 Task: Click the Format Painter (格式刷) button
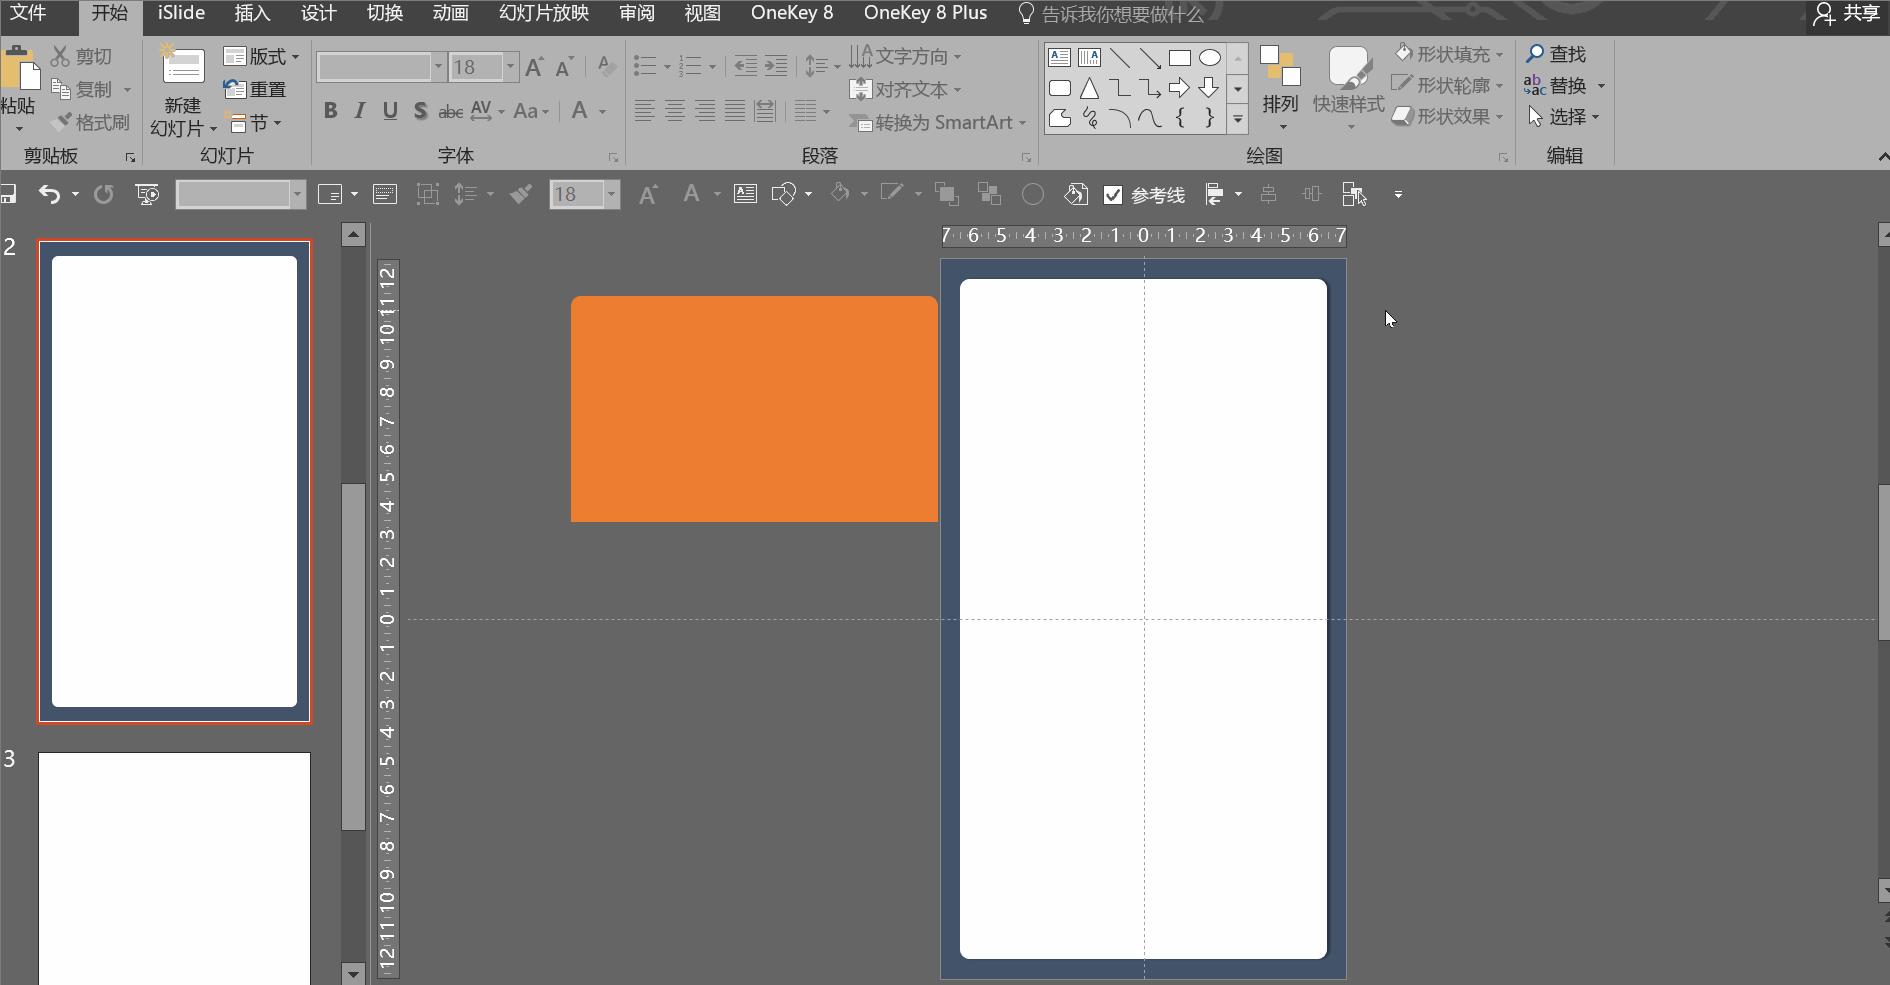tap(92, 122)
